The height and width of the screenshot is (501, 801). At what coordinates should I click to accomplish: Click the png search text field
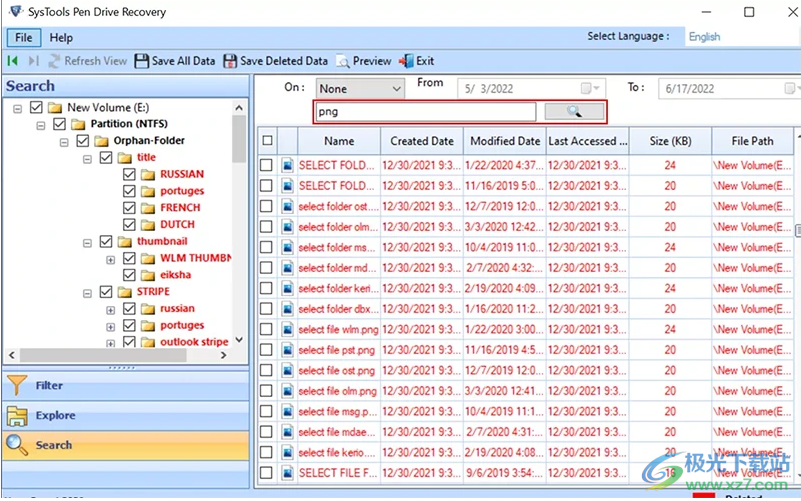click(425, 112)
